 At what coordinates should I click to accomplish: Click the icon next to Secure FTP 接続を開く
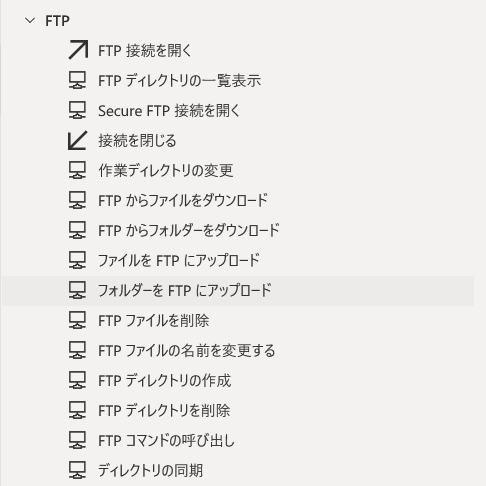click(77, 110)
